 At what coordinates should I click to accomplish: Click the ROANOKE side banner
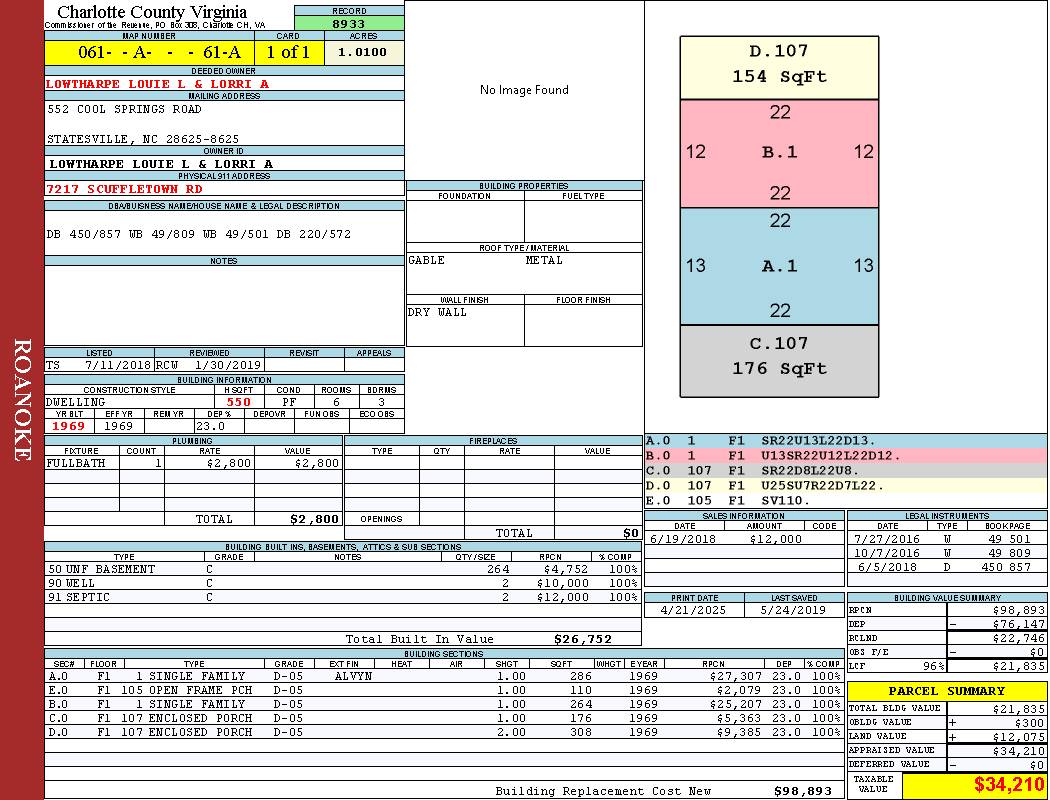(22, 400)
